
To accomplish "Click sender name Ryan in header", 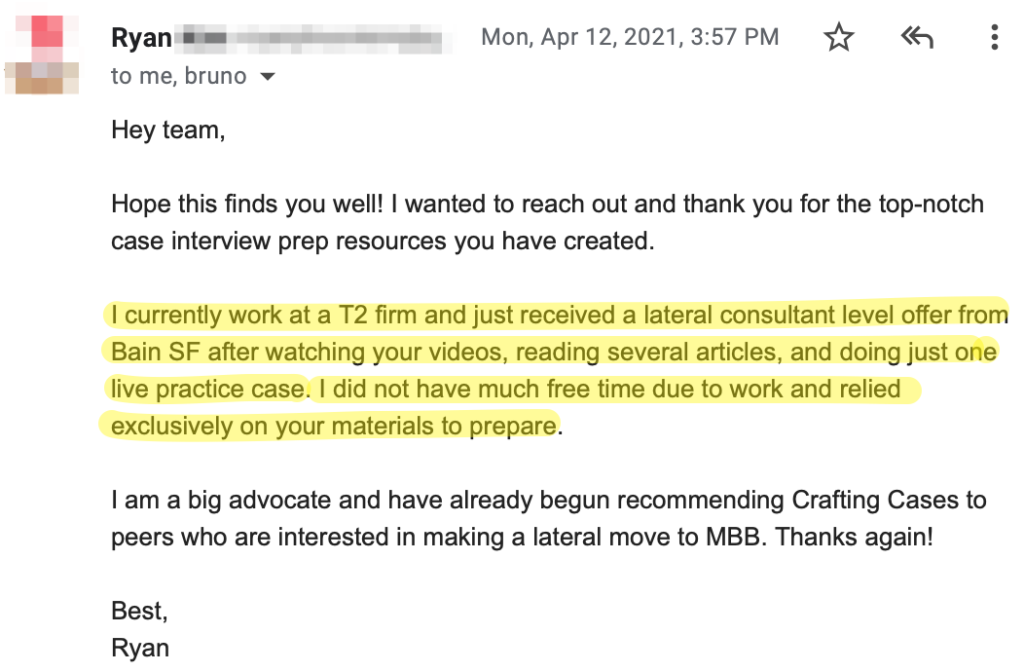I will tap(141, 37).
